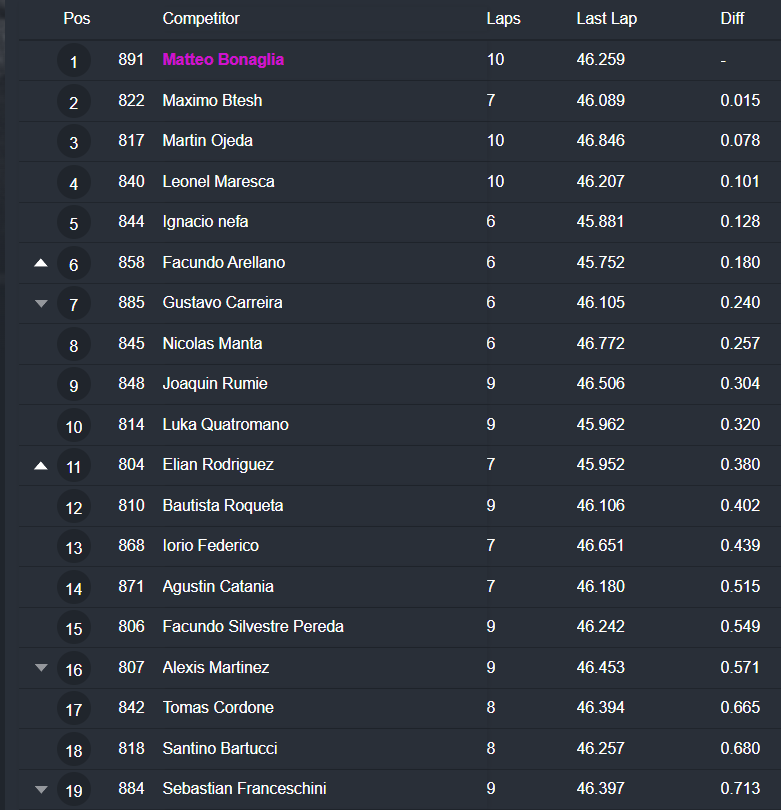Click the position 10 circle badge

tap(74, 427)
